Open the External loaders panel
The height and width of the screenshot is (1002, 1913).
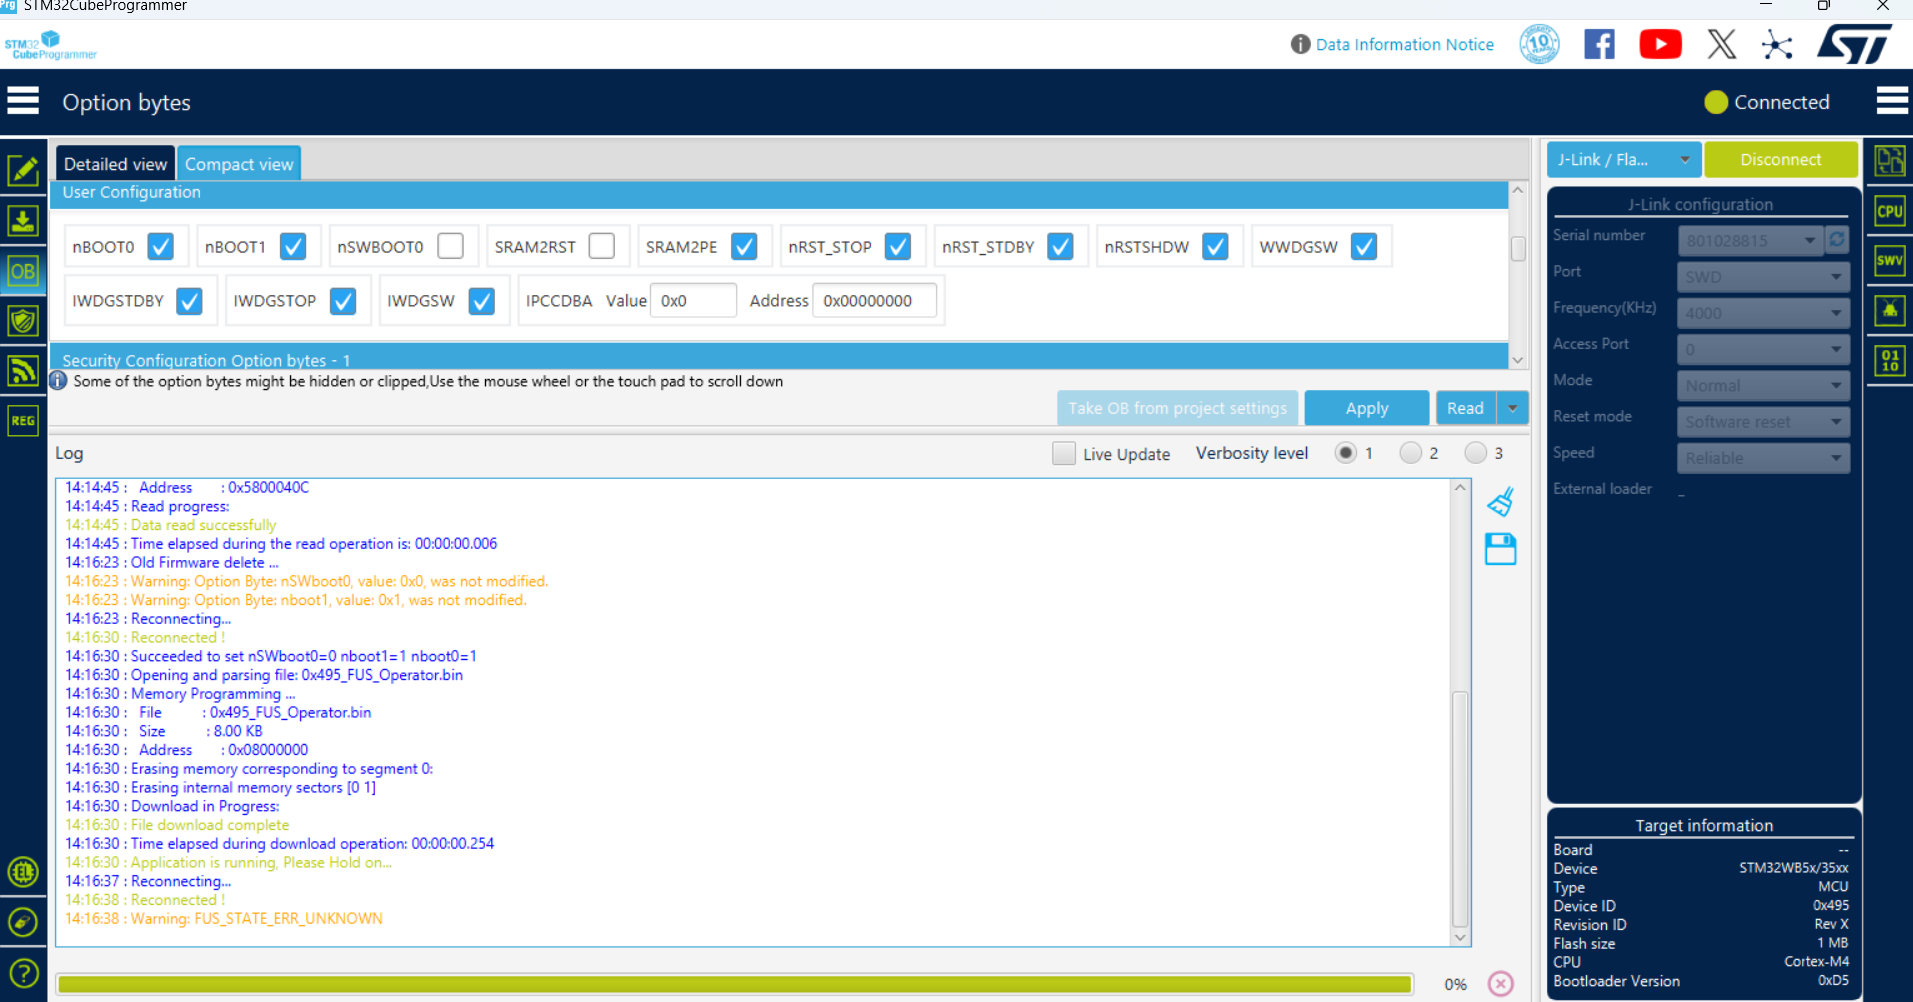(x=1889, y=310)
